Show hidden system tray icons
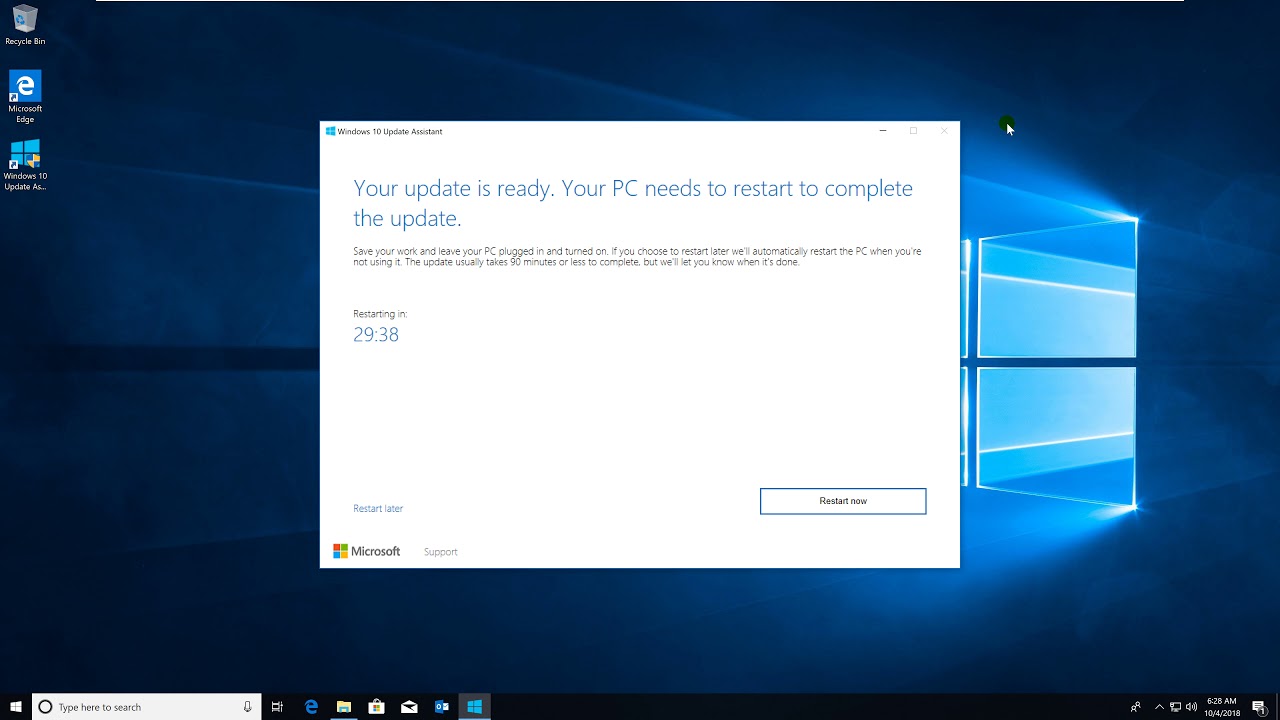The image size is (1280, 720). (1160, 707)
